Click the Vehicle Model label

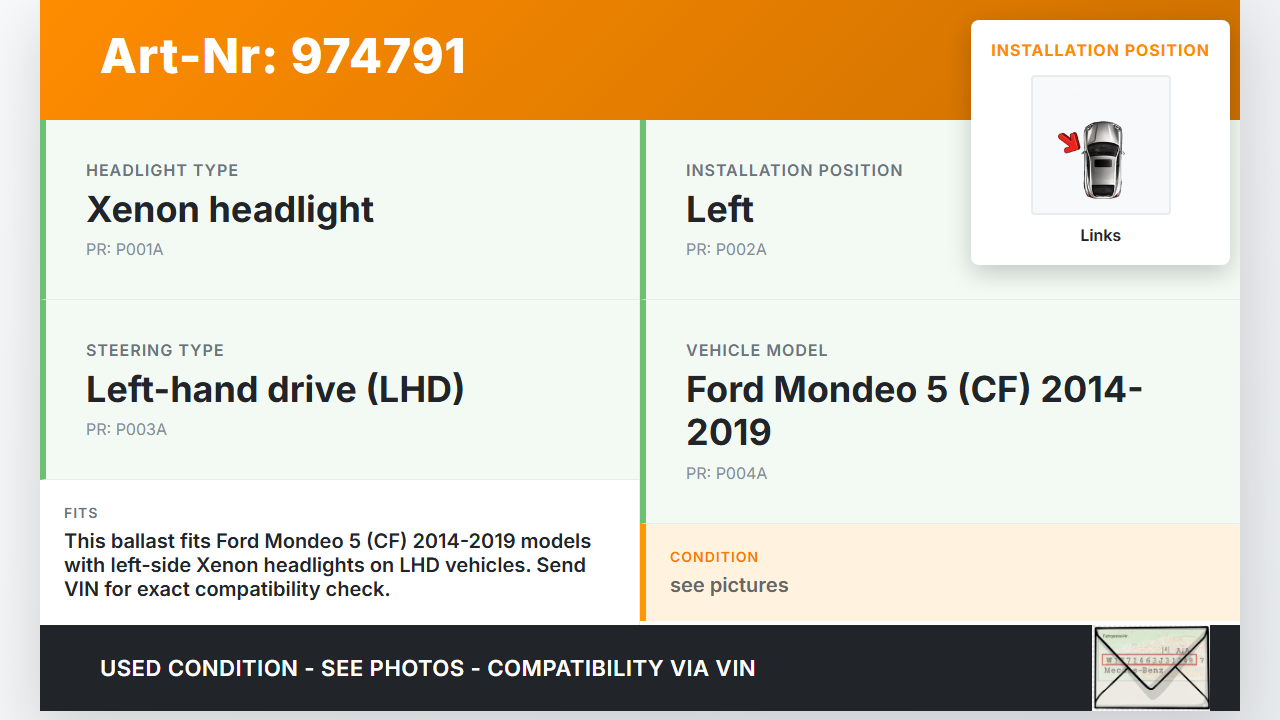(756, 350)
